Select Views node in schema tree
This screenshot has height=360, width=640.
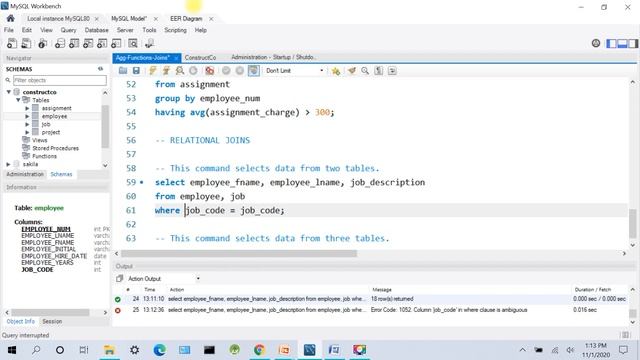coord(40,140)
